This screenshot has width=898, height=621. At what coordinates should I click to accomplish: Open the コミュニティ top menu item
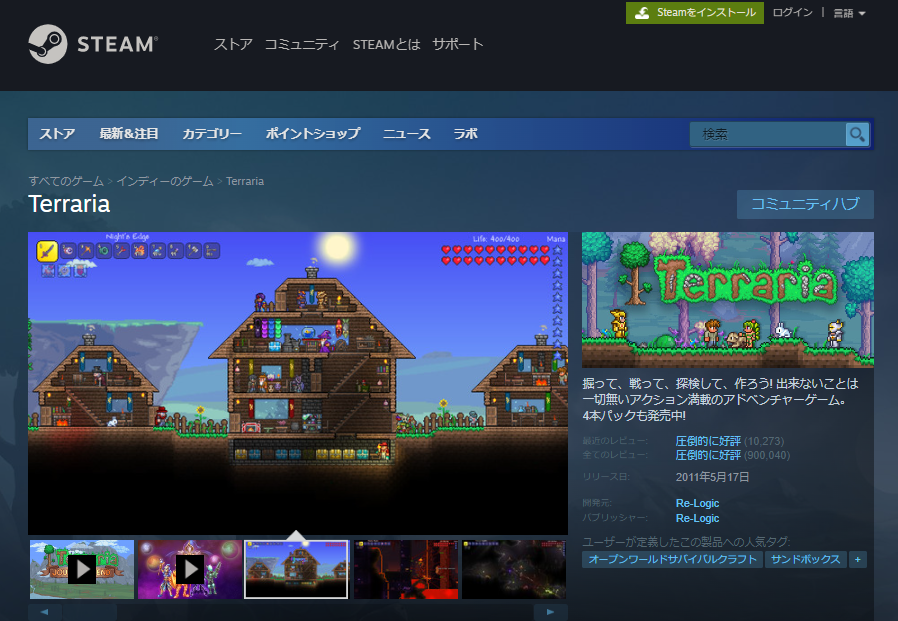301,44
